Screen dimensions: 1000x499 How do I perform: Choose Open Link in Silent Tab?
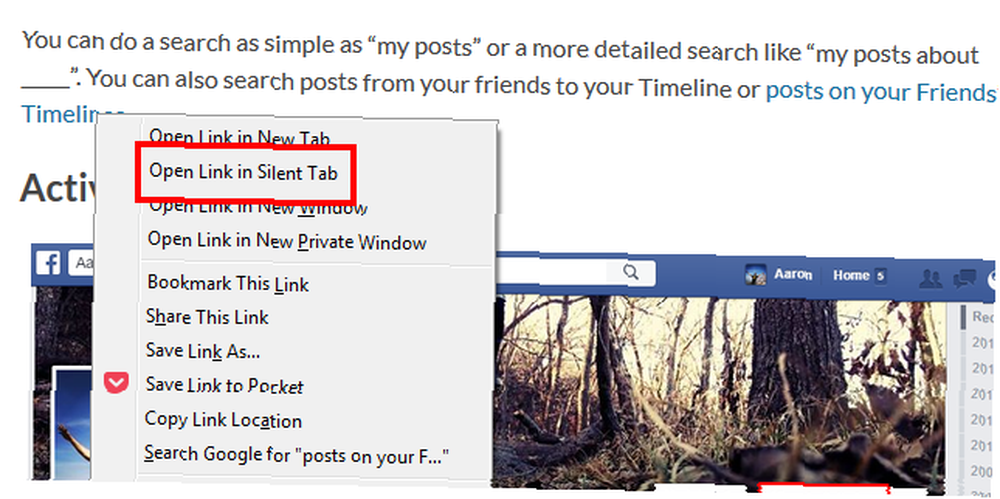(243, 172)
